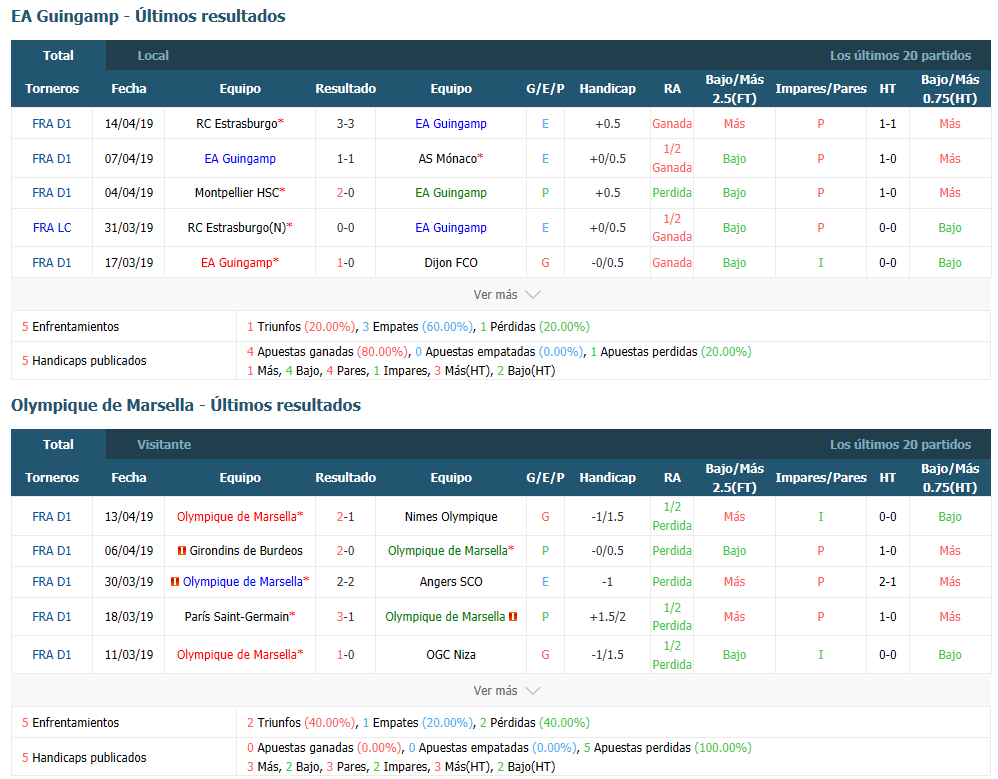Click Angers SCO team name
This screenshot has width=998, height=779.
(451, 582)
